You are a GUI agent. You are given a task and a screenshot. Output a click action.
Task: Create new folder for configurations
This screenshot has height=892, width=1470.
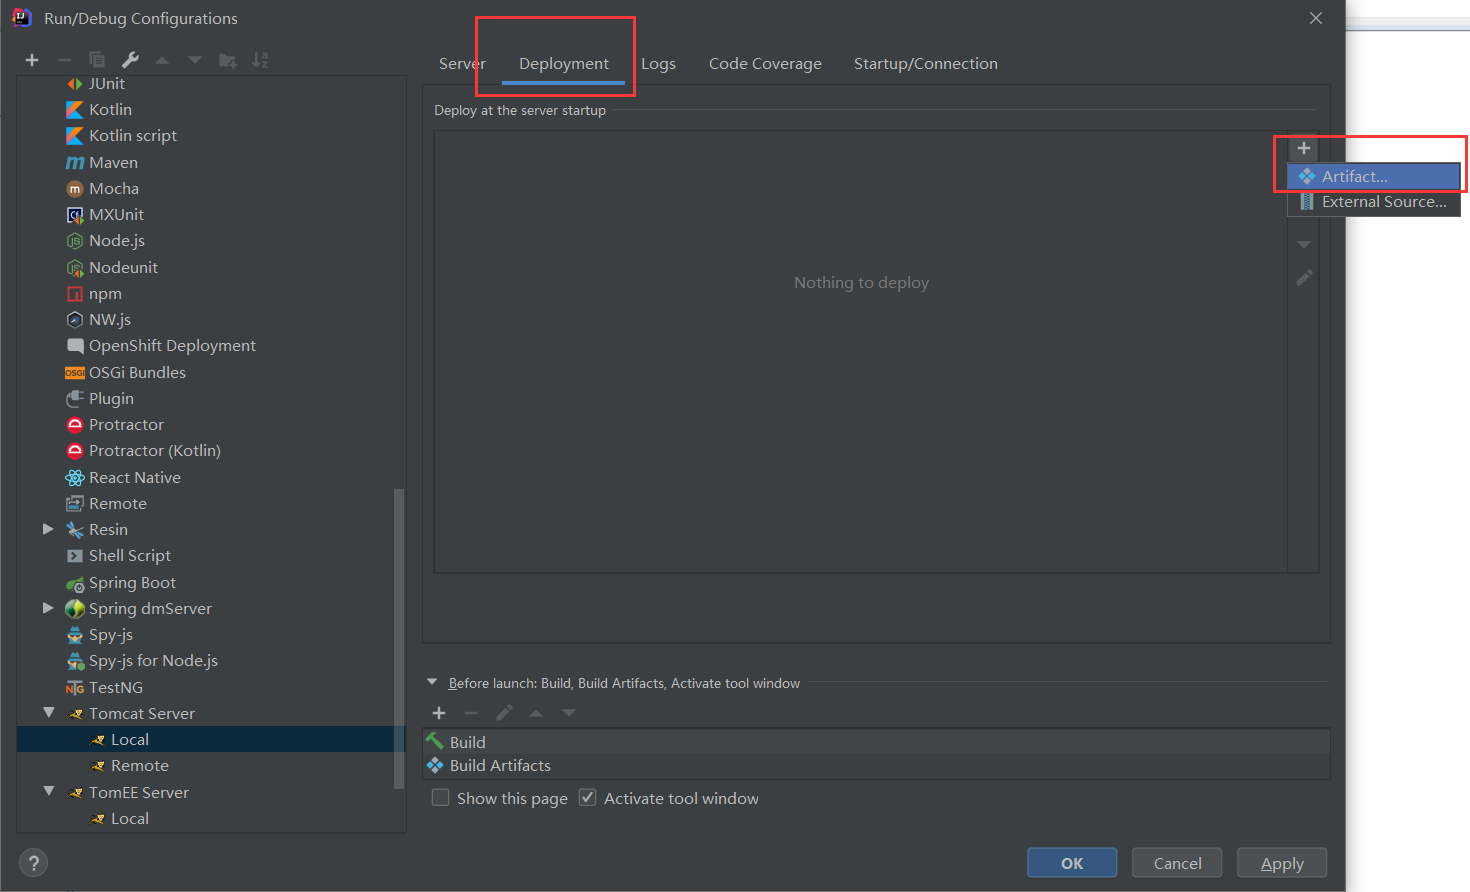pos(228,60)
